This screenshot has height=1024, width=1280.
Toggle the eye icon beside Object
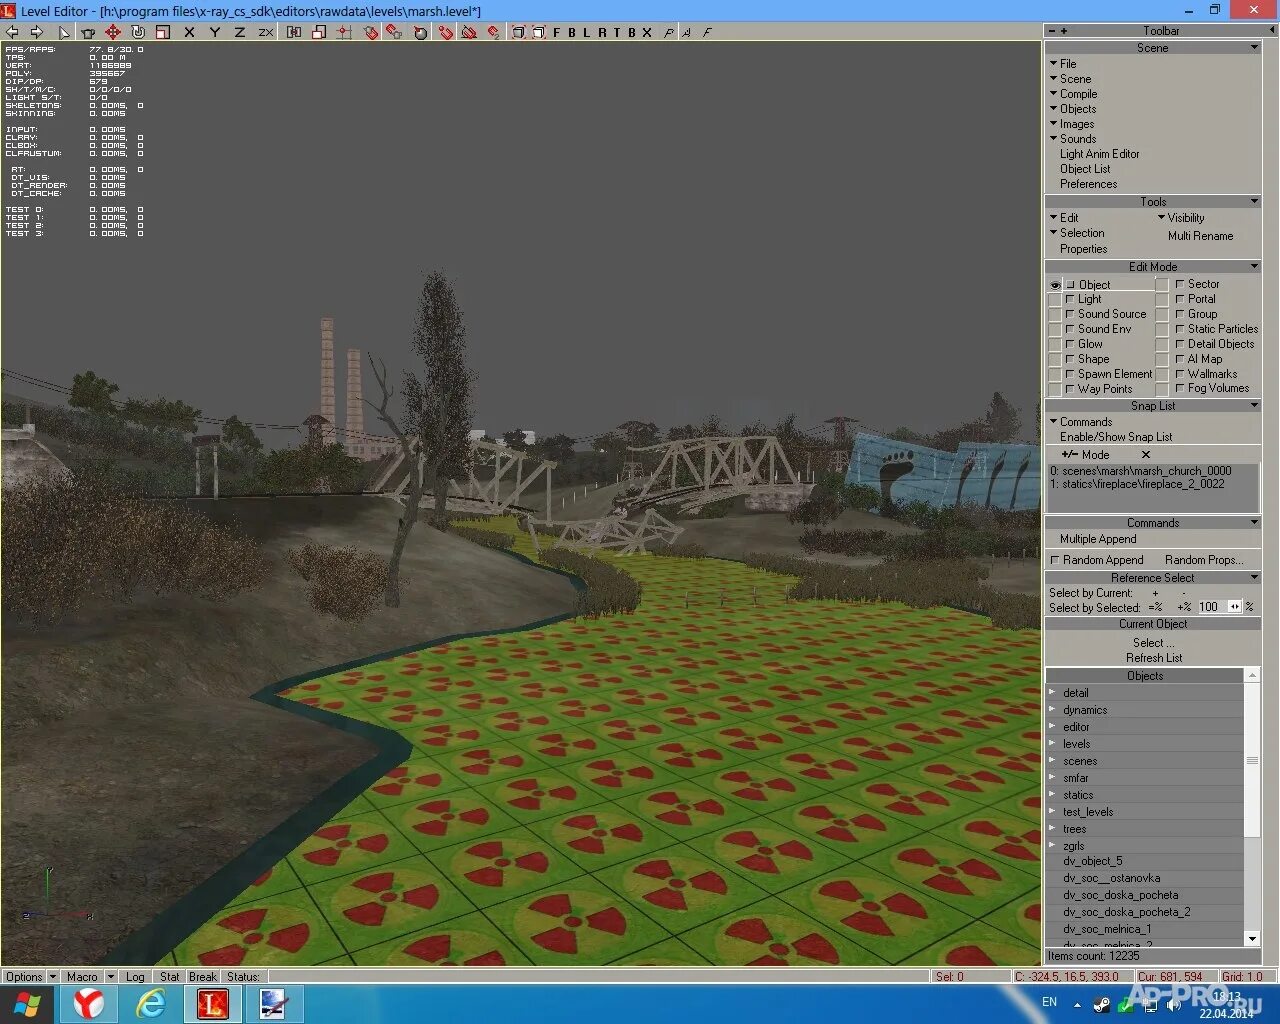pyautogui.click(x=1055, y=285)
